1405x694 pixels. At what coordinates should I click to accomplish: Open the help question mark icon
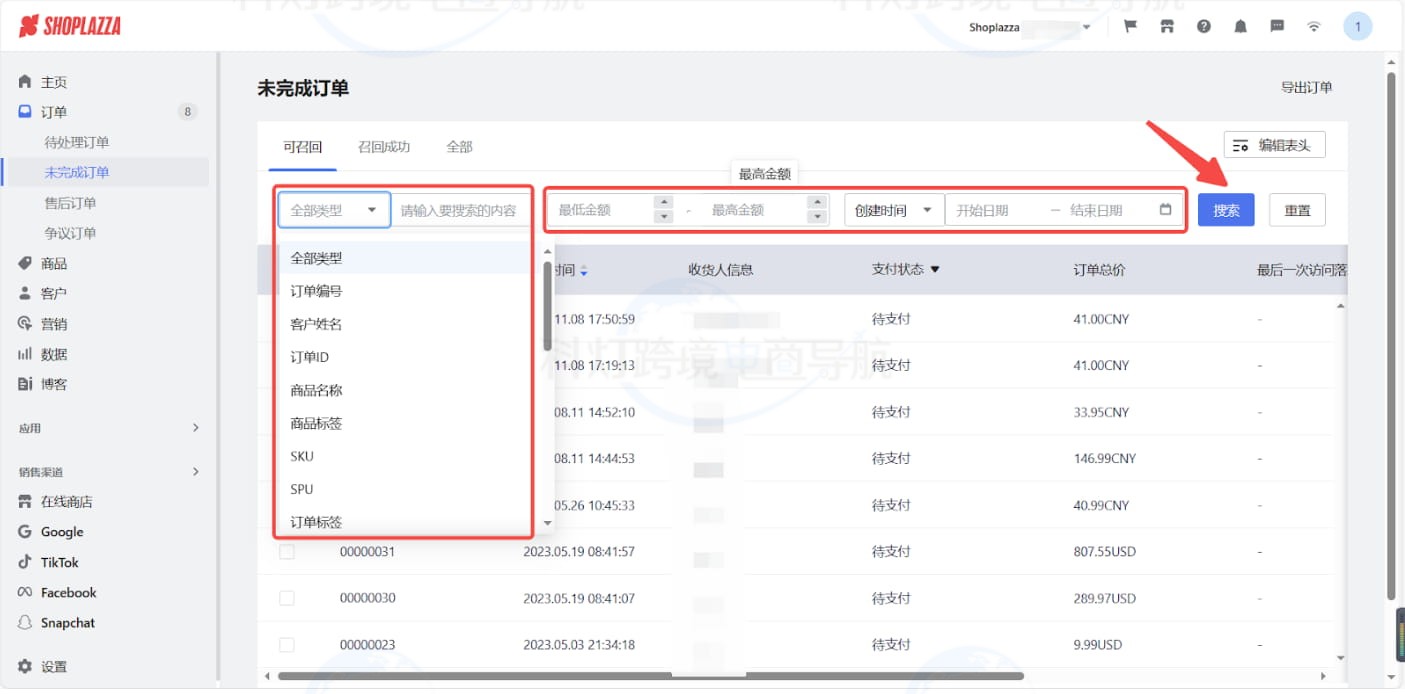coord(1204,27)
